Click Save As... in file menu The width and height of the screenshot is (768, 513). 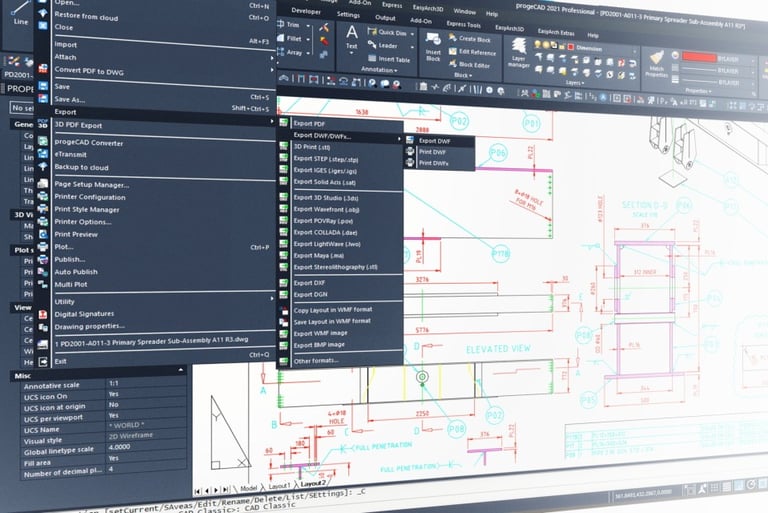[x=70, y=99]
